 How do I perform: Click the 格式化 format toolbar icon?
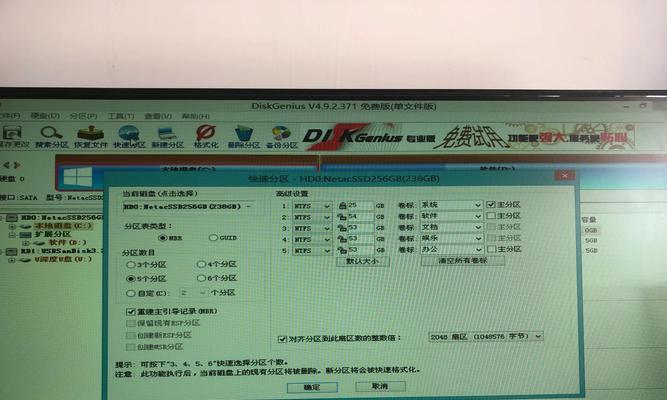tap(206, 136)
